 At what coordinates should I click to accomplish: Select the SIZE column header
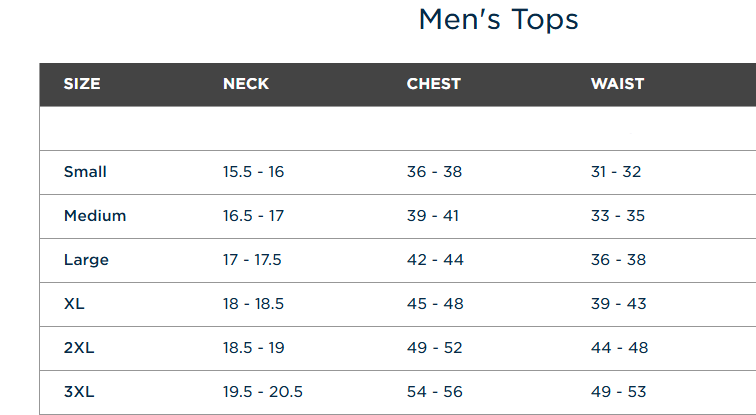(82, 84)
